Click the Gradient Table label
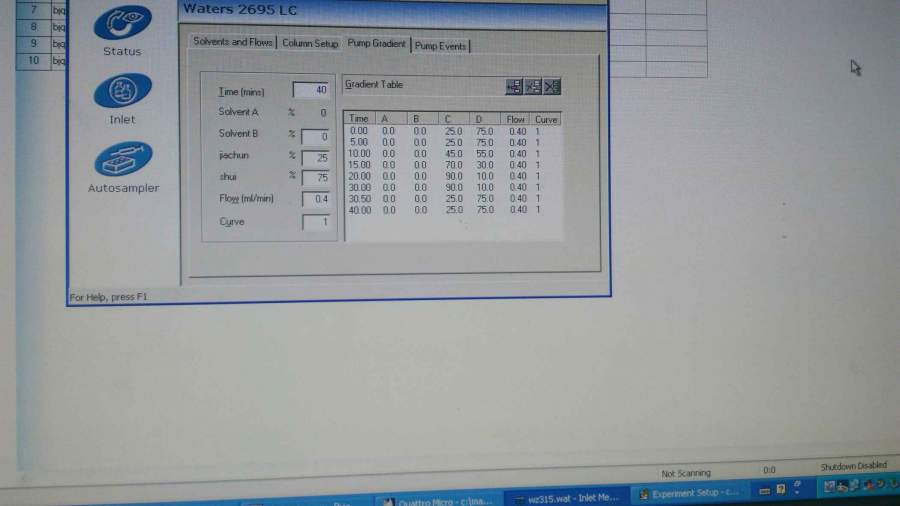Image resolution: width=900 pixels, height=506 pixels. pyautogui.click(x=374, y=84)
